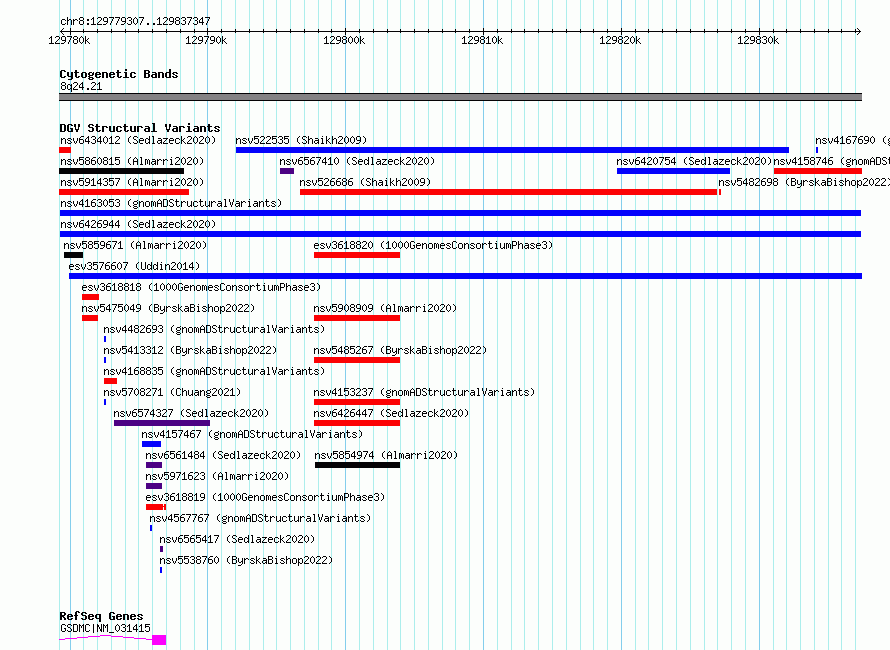Click the black bar under nsv5854974 (Almarri2020)
The width and height of the screenshot is (890, 650).
click(358, 466)
